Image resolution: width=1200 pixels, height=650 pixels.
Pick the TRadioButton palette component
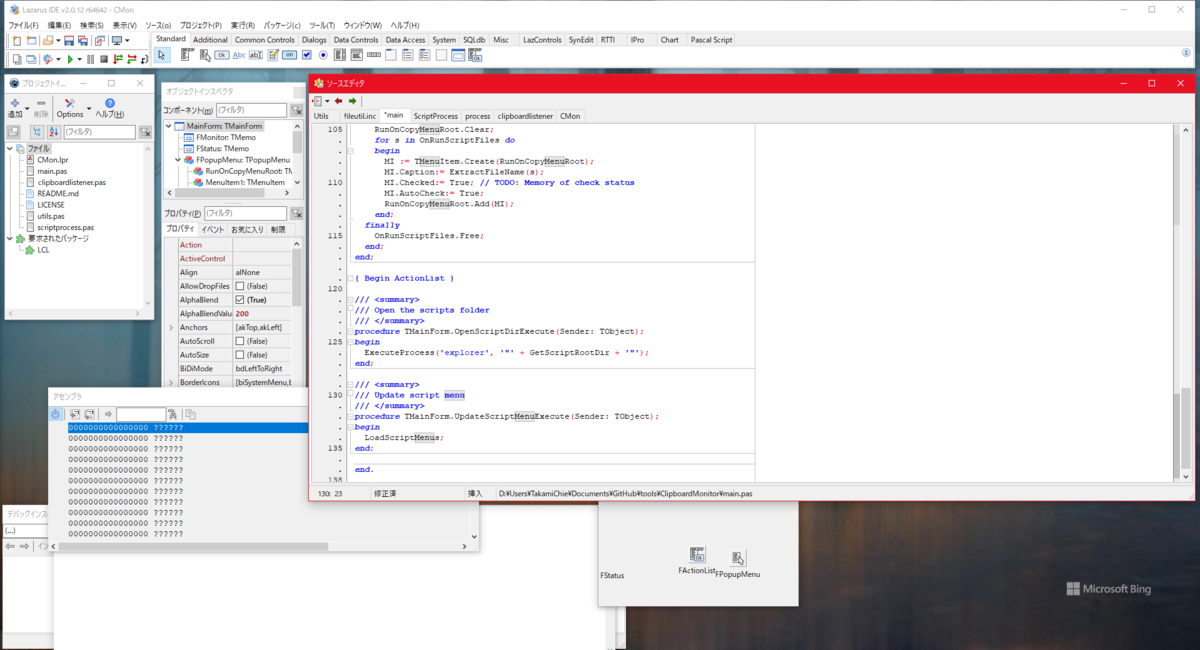tap(323, 55)
